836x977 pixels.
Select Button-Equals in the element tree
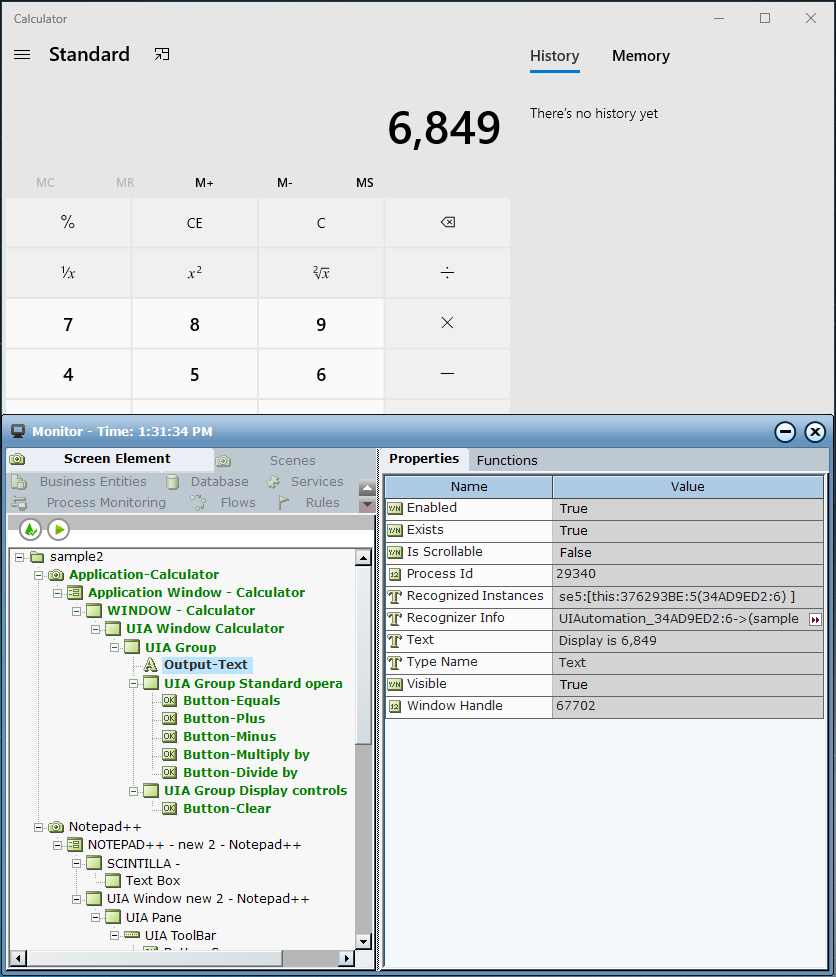point(231,701)
